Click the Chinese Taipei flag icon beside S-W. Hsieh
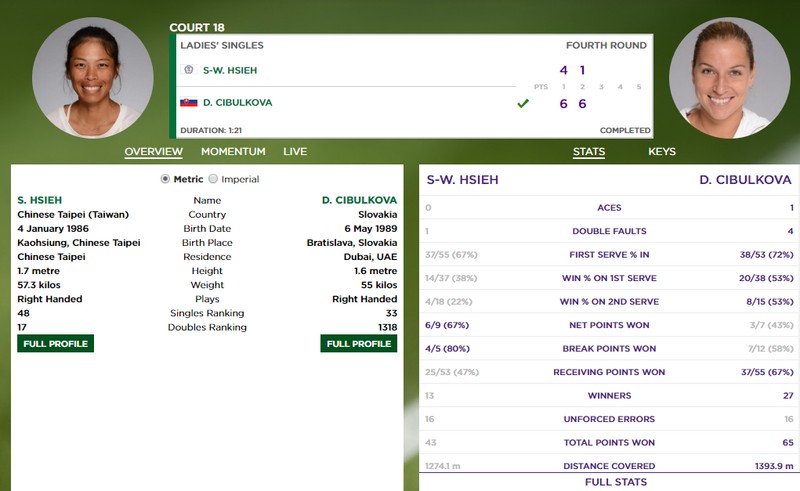The image size is (800, 491). coord(188,69)
